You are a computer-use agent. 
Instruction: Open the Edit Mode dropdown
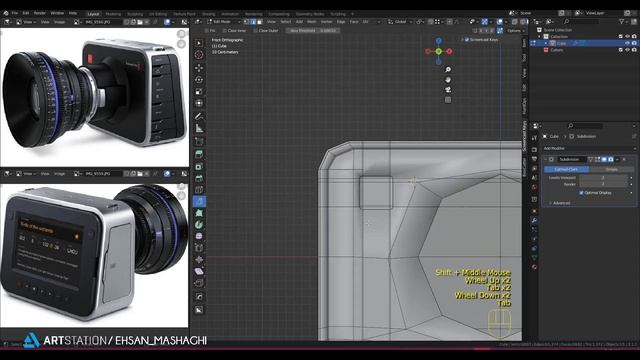point(224,22)
